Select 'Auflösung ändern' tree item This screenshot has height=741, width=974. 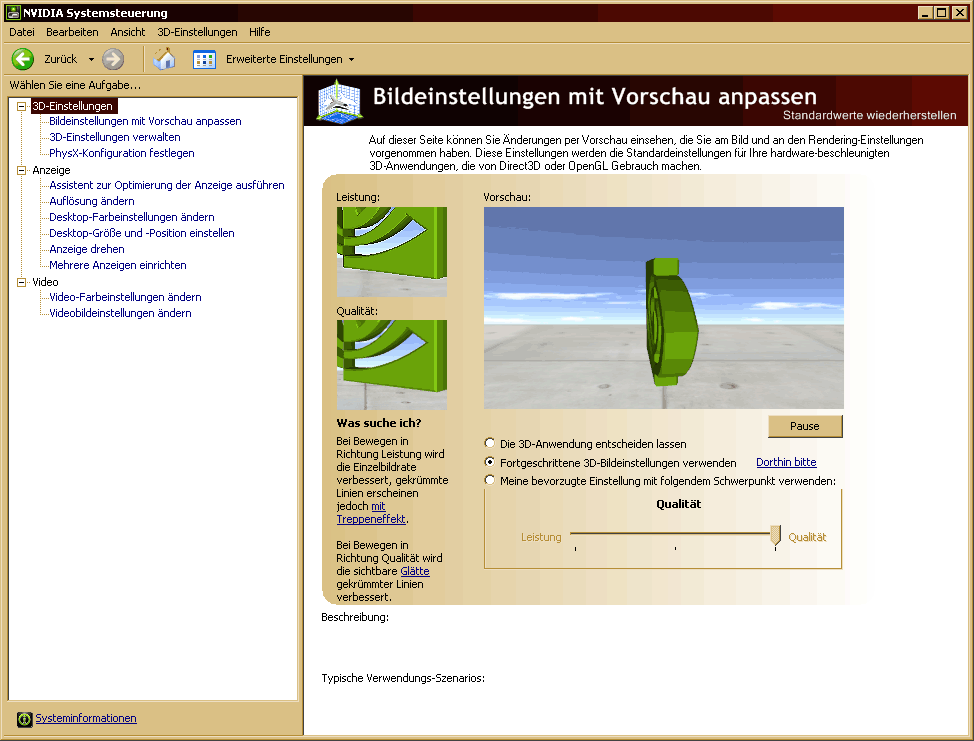point(92,201)
